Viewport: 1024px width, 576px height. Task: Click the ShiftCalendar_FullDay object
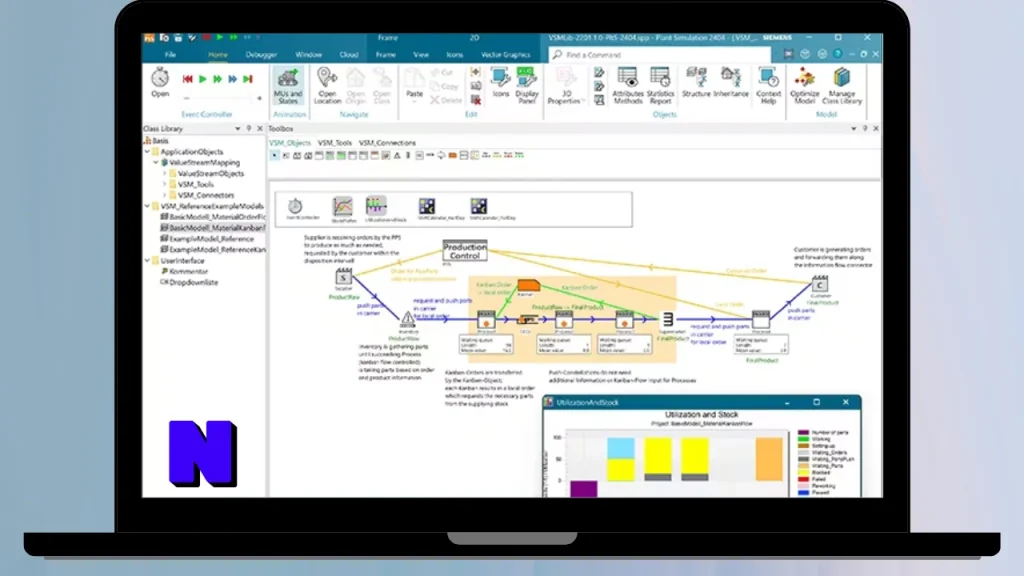pos(479,206)
